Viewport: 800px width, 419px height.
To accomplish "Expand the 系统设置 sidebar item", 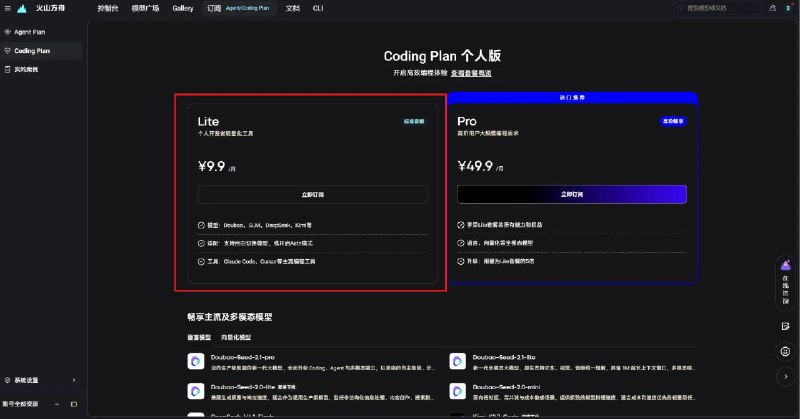I will point(41,380).
